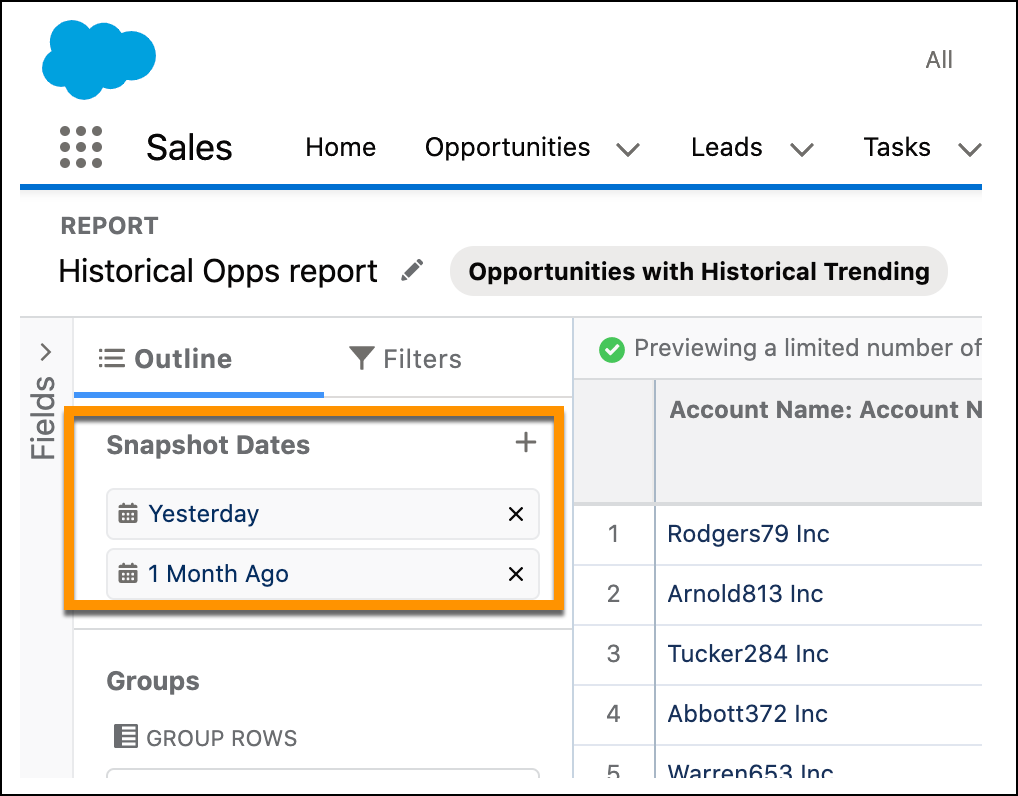
Task: Click the Groups section heading
Action: tap(153, 680)
